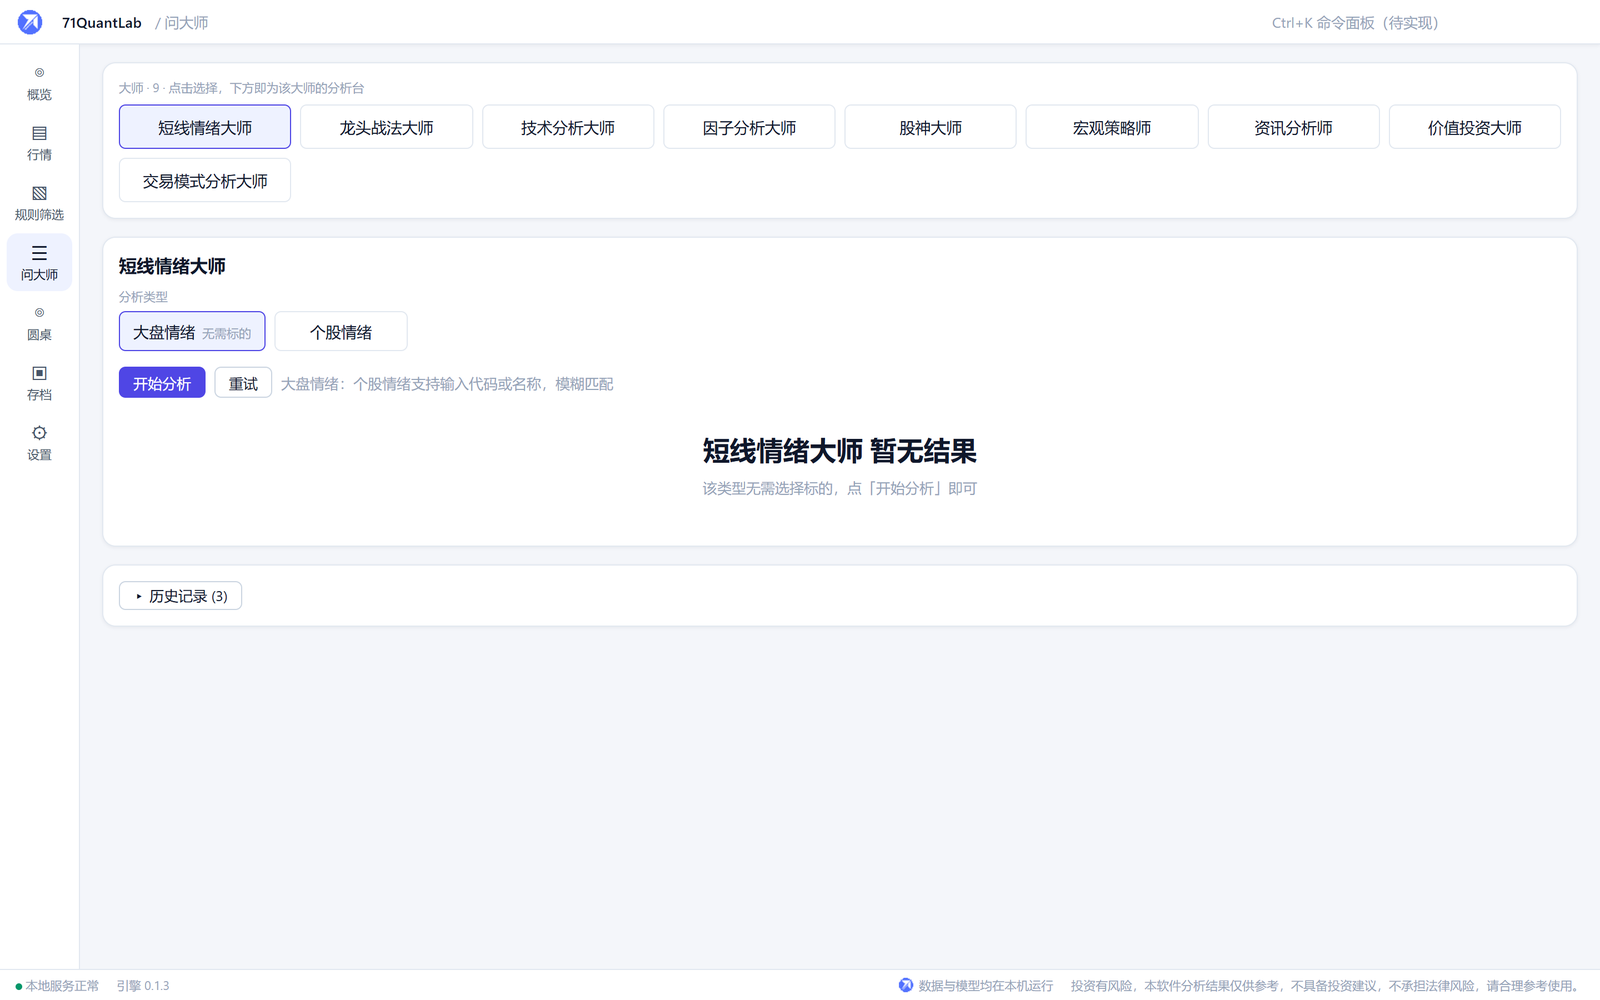Click the green 本地服务正常 status dot
Screen dimensions: 1600x1000
click(x=18, y=986)
